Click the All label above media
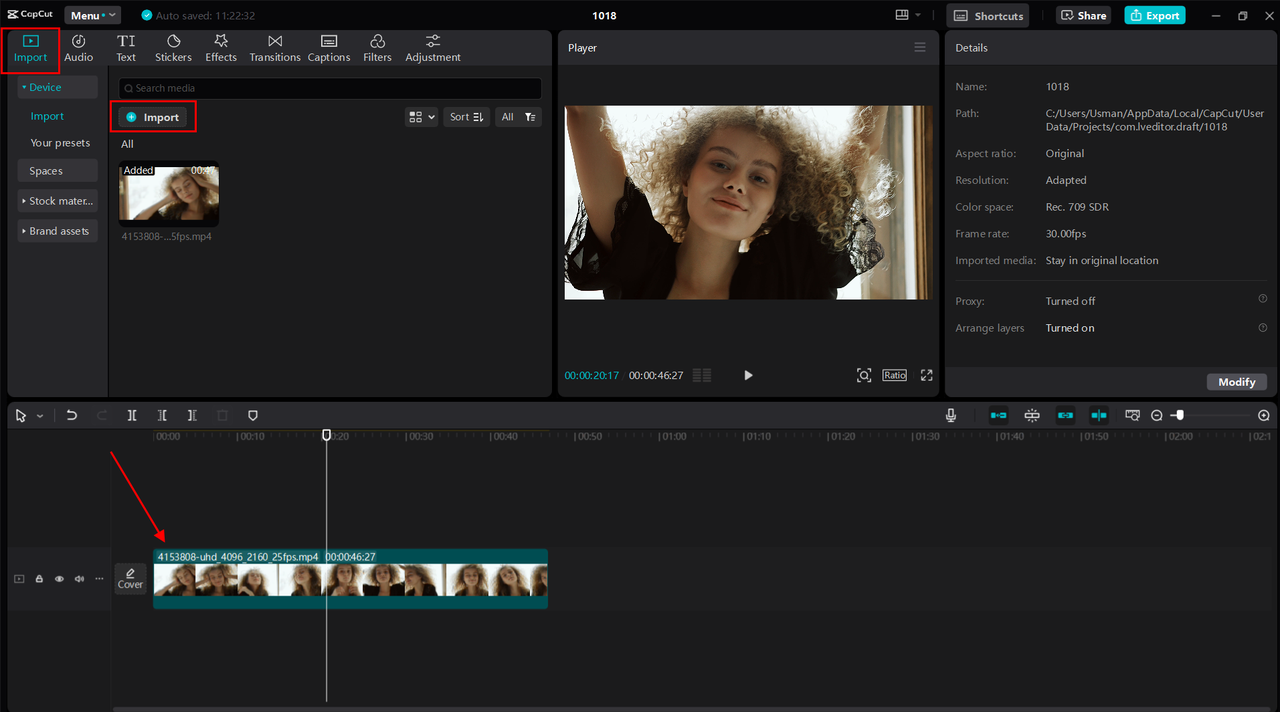The height and width of the screenshot is (712, 1280). click(127, 144)
